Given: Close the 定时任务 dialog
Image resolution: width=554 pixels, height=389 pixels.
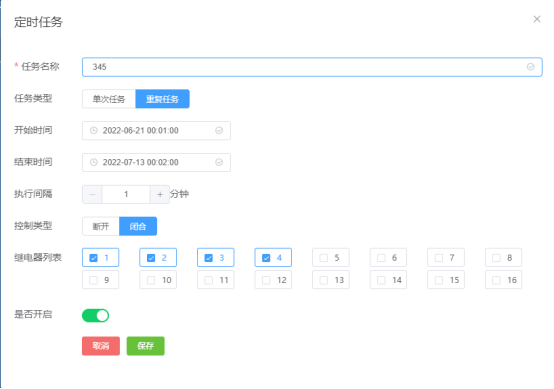Looking at the screenshot, I should tap(537, 19).
